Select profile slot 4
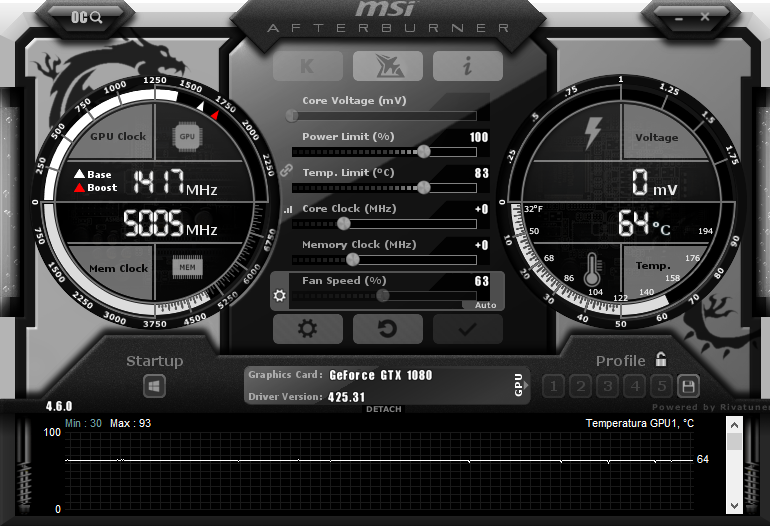Viewport: 770px width, 528px height. pos(634,387)
